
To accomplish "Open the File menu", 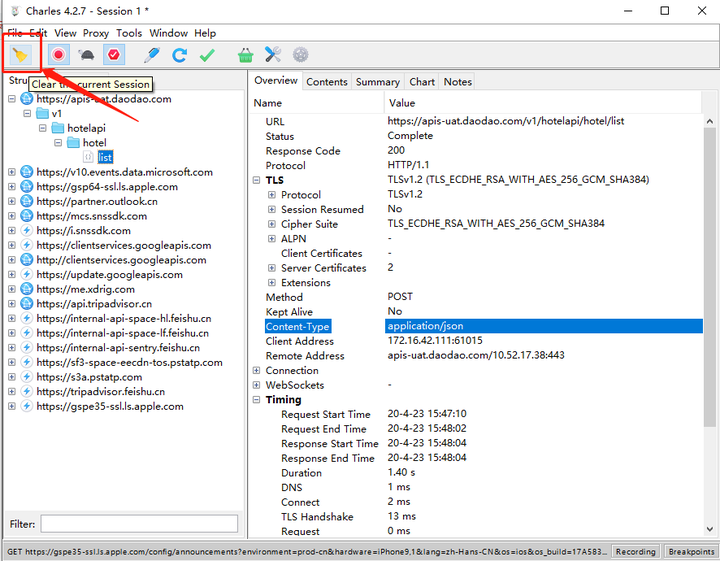I will pyautogui.click(x=15, y=33).
